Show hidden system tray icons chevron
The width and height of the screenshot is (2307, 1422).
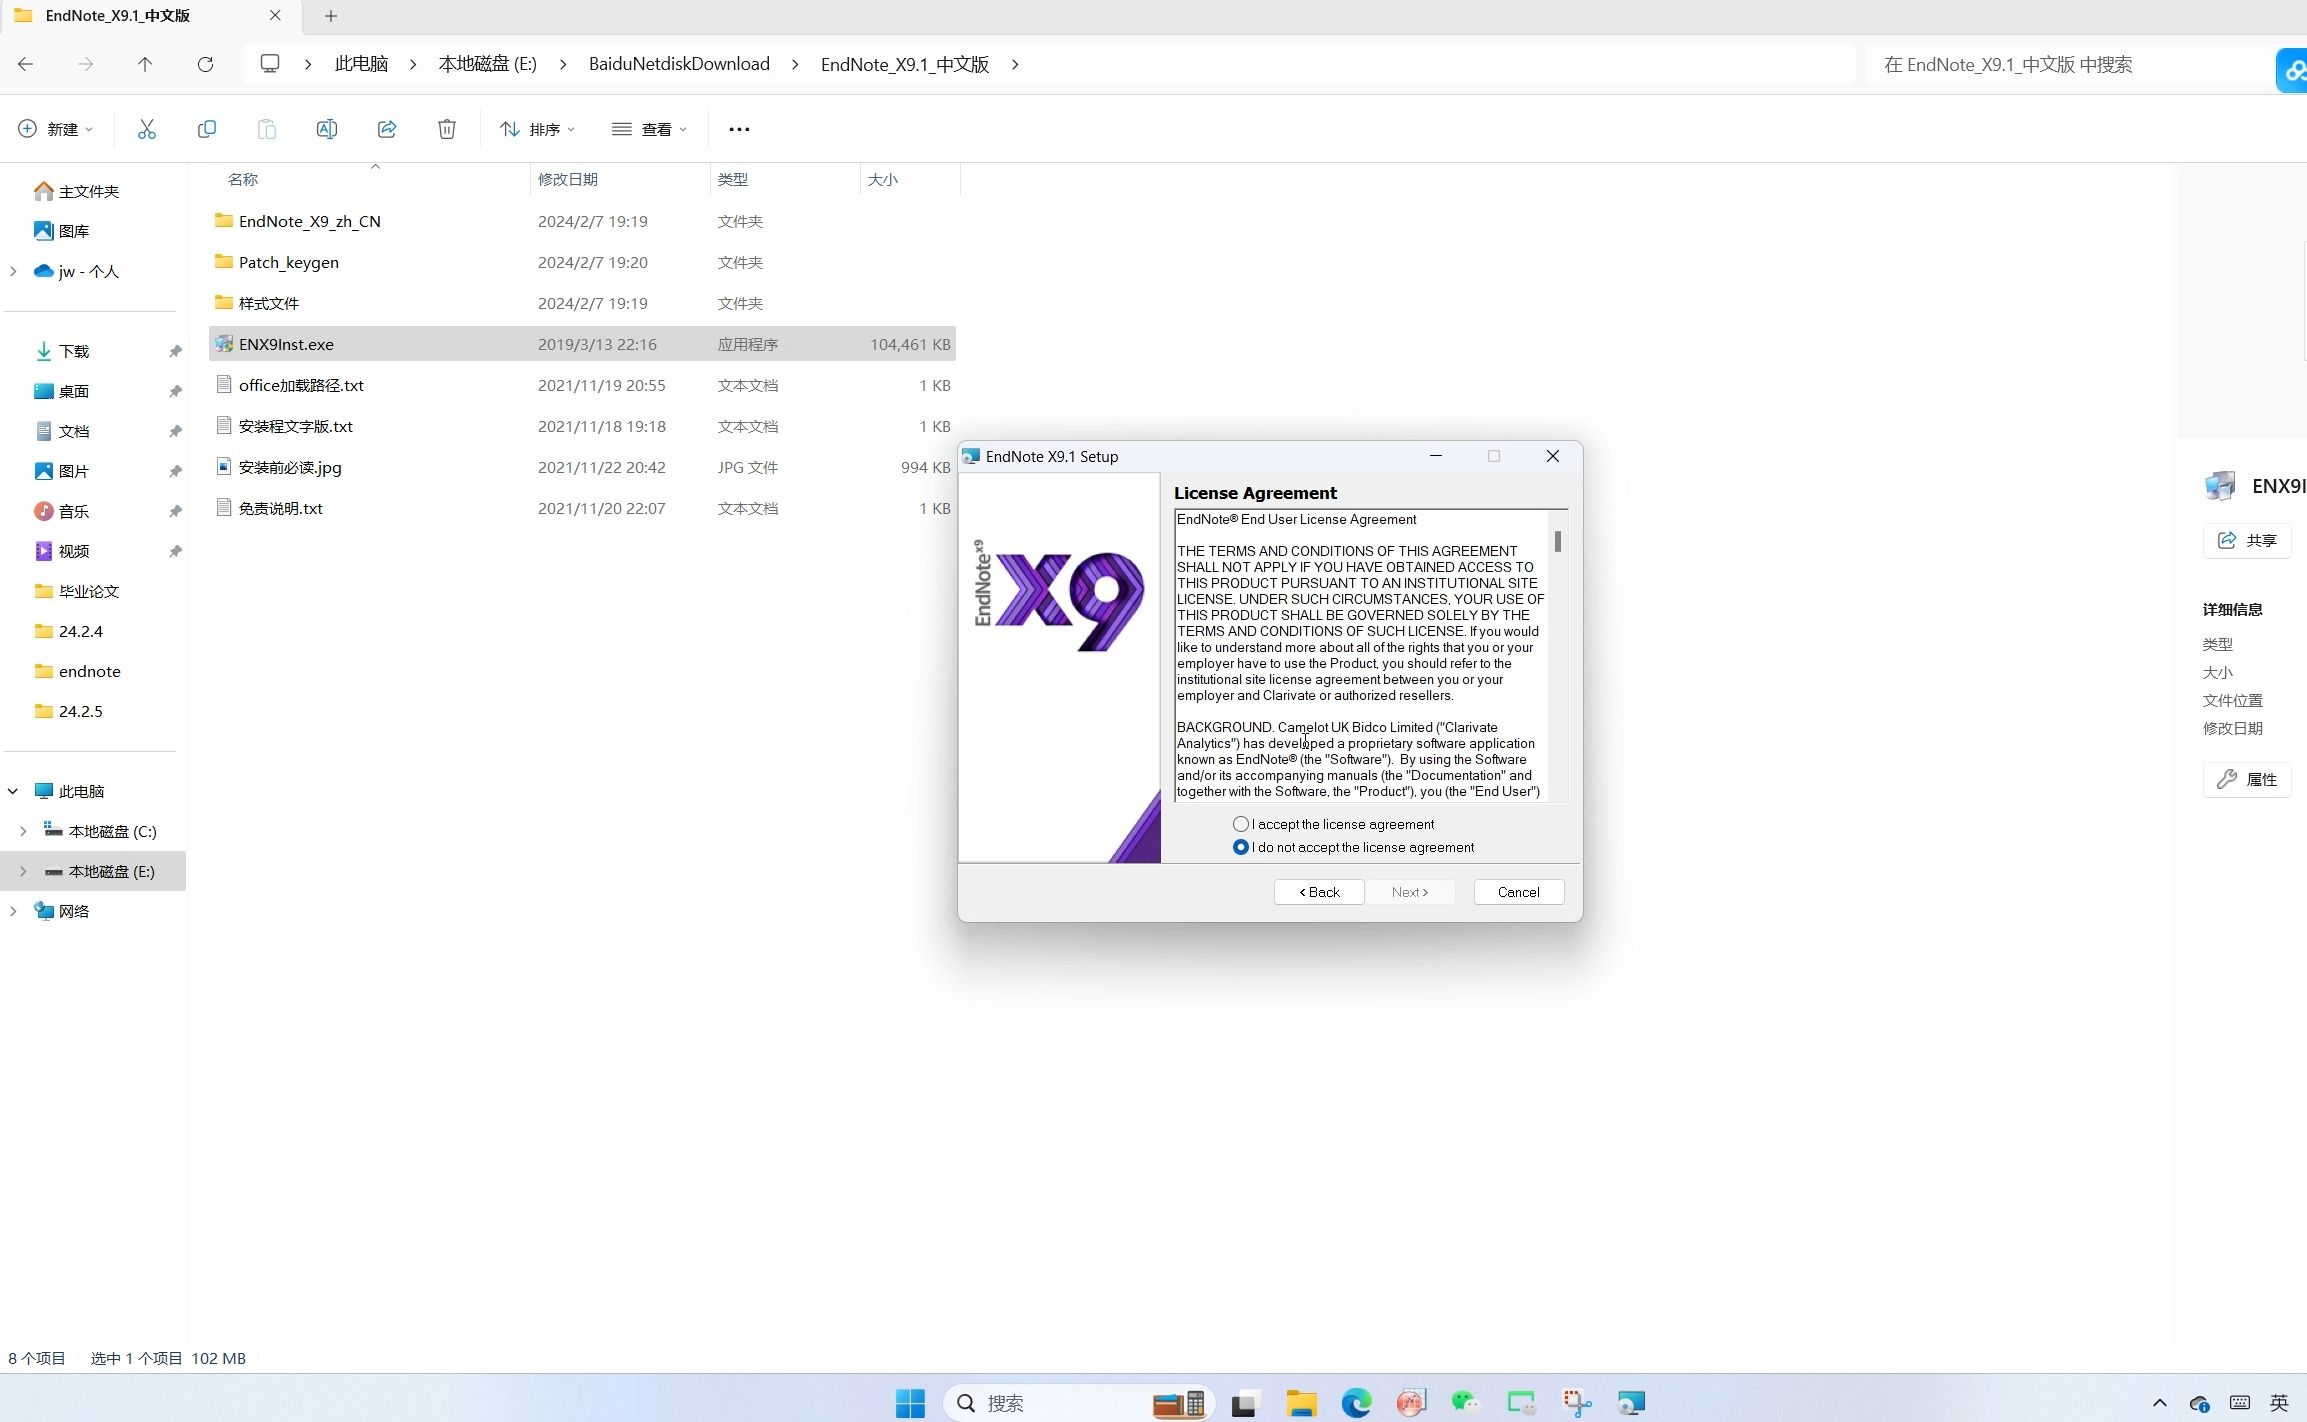pyautogui.click(x=2159, y=1403)
